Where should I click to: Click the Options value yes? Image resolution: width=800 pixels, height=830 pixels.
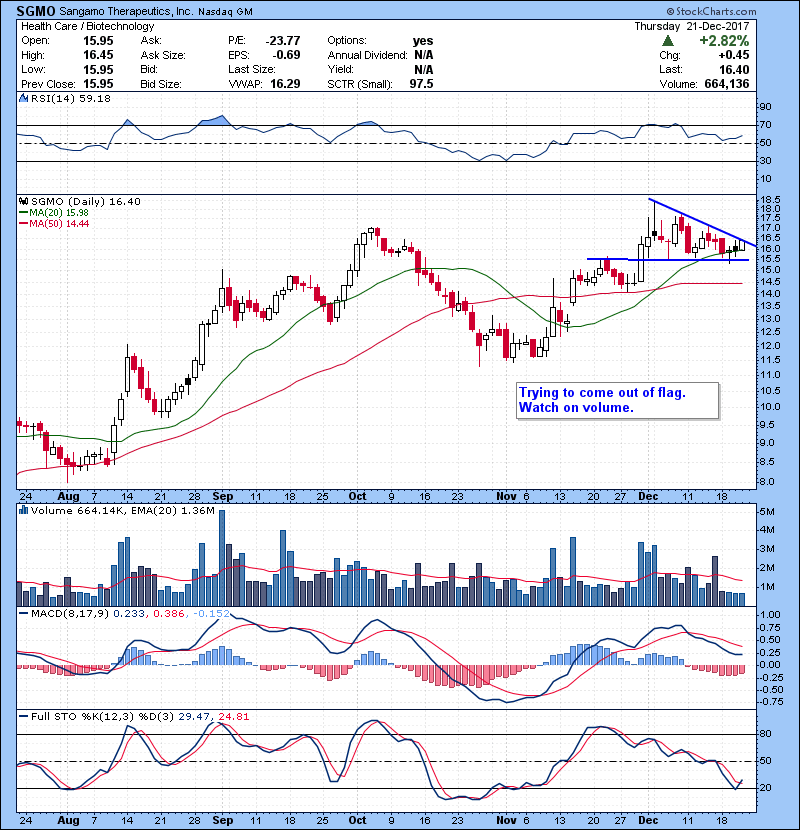423,41
